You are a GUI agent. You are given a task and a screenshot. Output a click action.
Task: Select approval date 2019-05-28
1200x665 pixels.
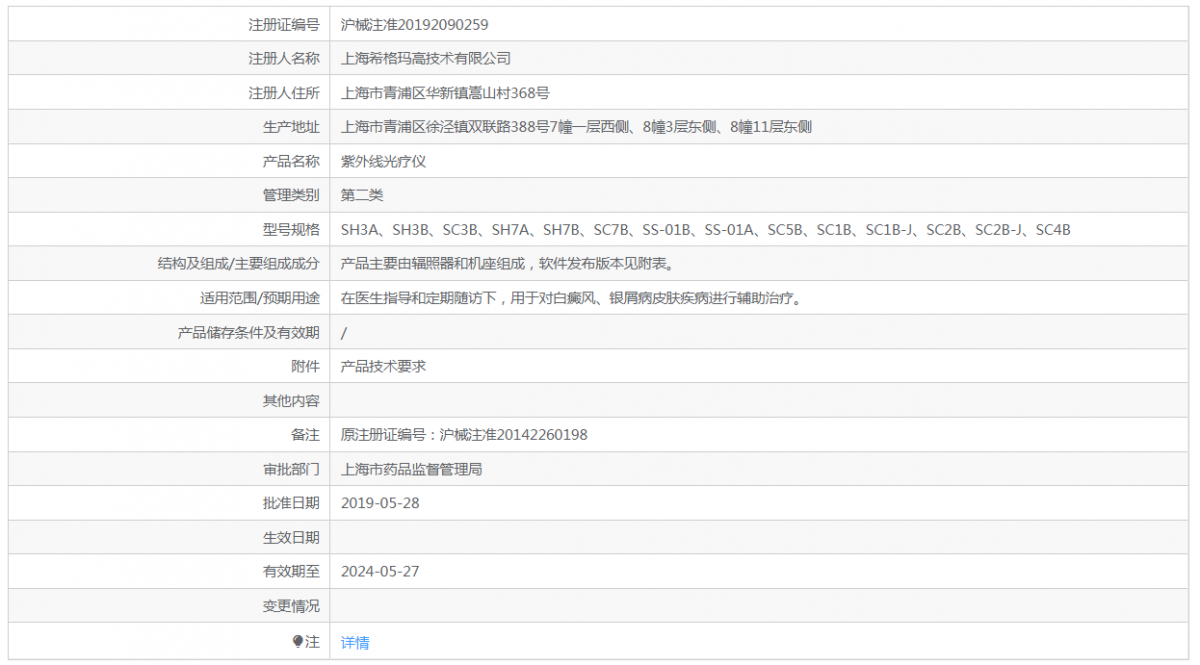point(380,503)
